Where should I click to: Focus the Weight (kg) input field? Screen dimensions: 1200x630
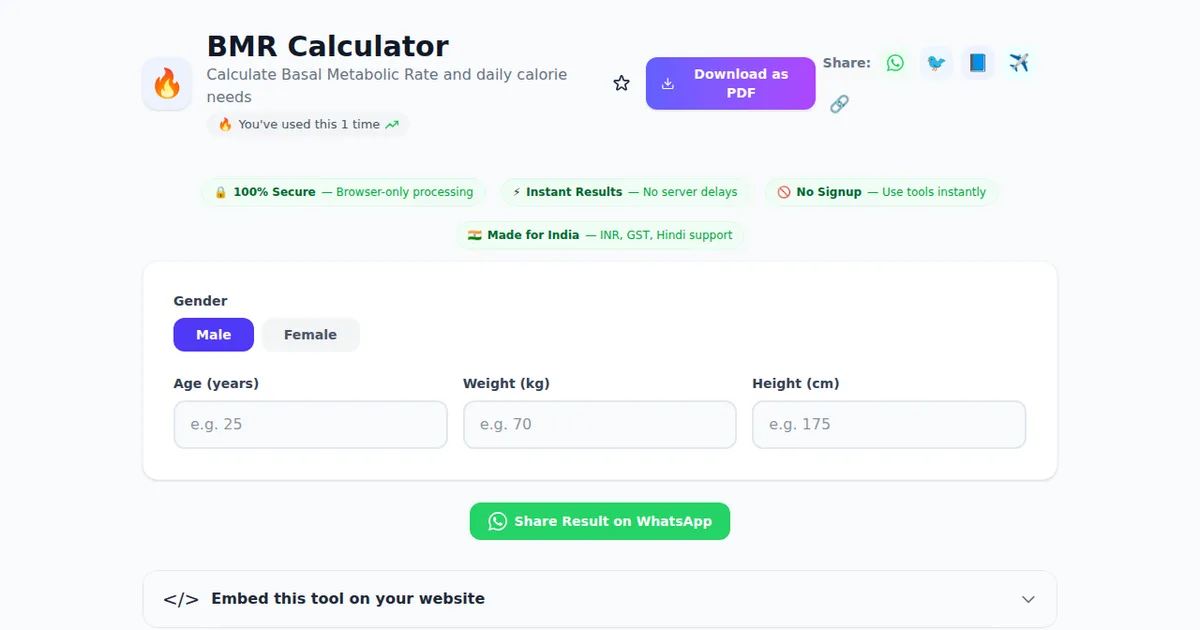[x=599, y=424]
